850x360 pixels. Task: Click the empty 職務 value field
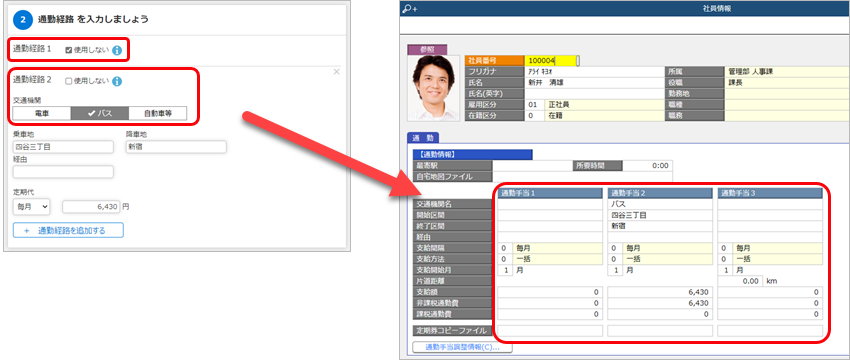[x=788, y=116]
